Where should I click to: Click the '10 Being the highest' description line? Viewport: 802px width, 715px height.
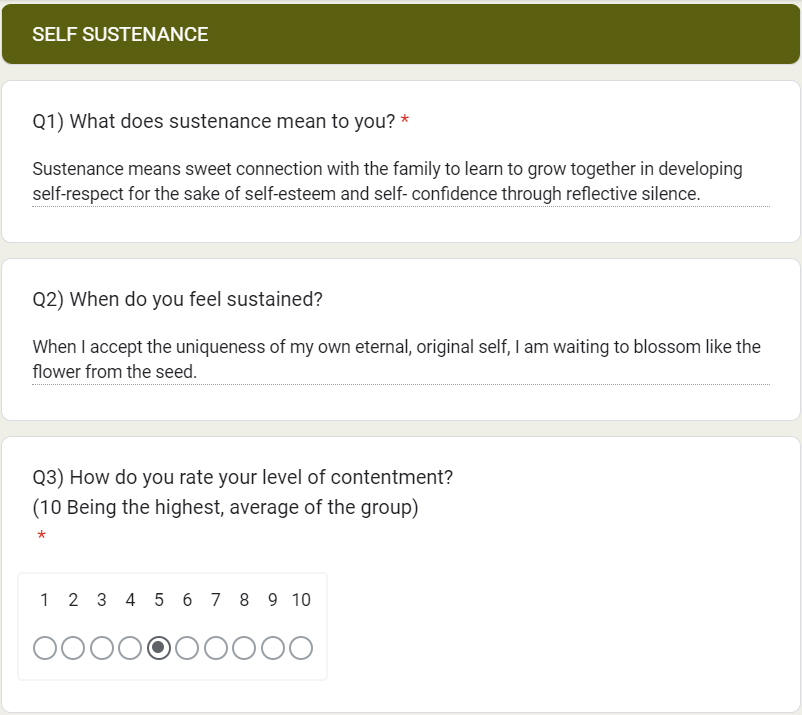coord(225,508)
